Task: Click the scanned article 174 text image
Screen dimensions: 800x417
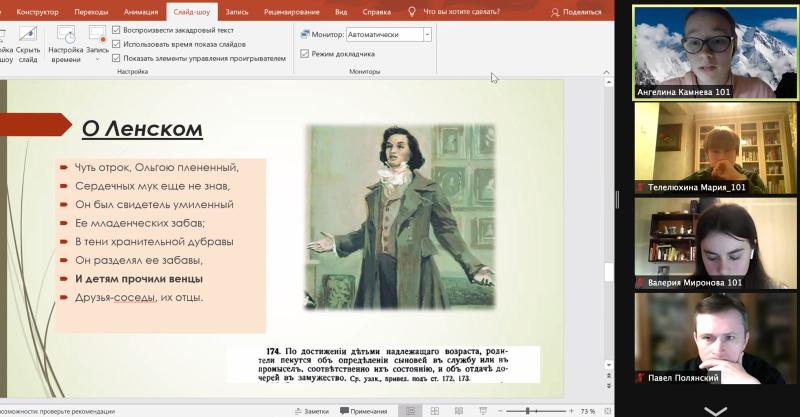Action: 384,364
